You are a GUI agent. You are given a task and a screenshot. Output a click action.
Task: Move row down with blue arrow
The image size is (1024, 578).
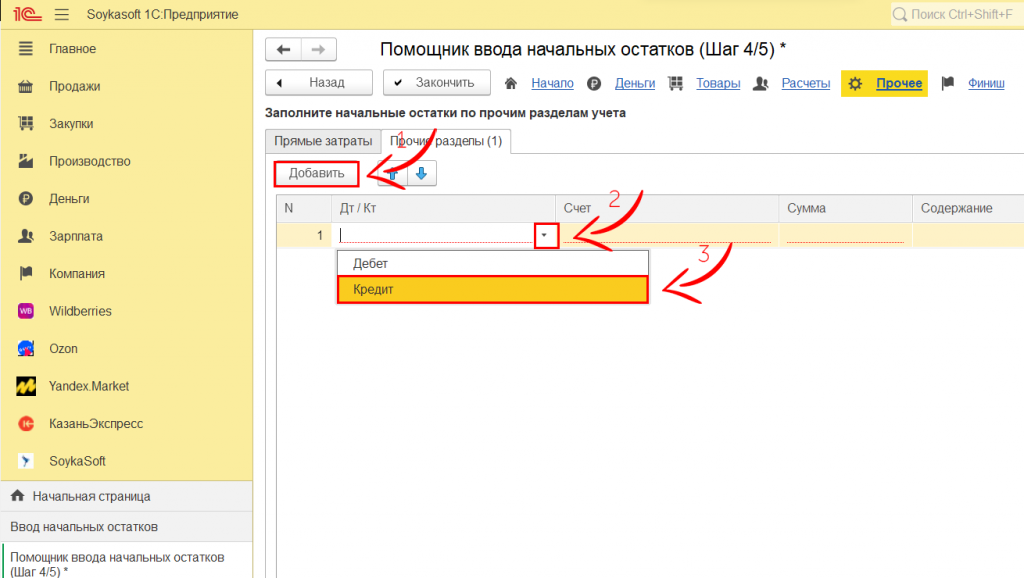pyautogui.click(x=421, y=174)
